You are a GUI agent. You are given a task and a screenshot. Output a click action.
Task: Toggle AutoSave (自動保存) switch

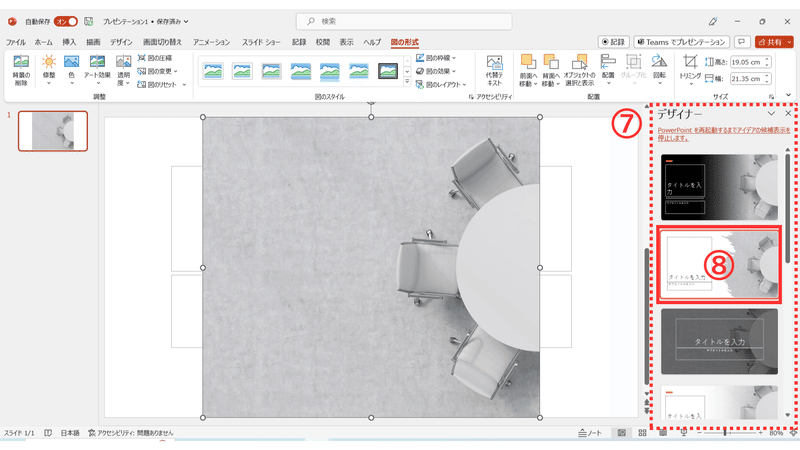[x=66, y=21]
